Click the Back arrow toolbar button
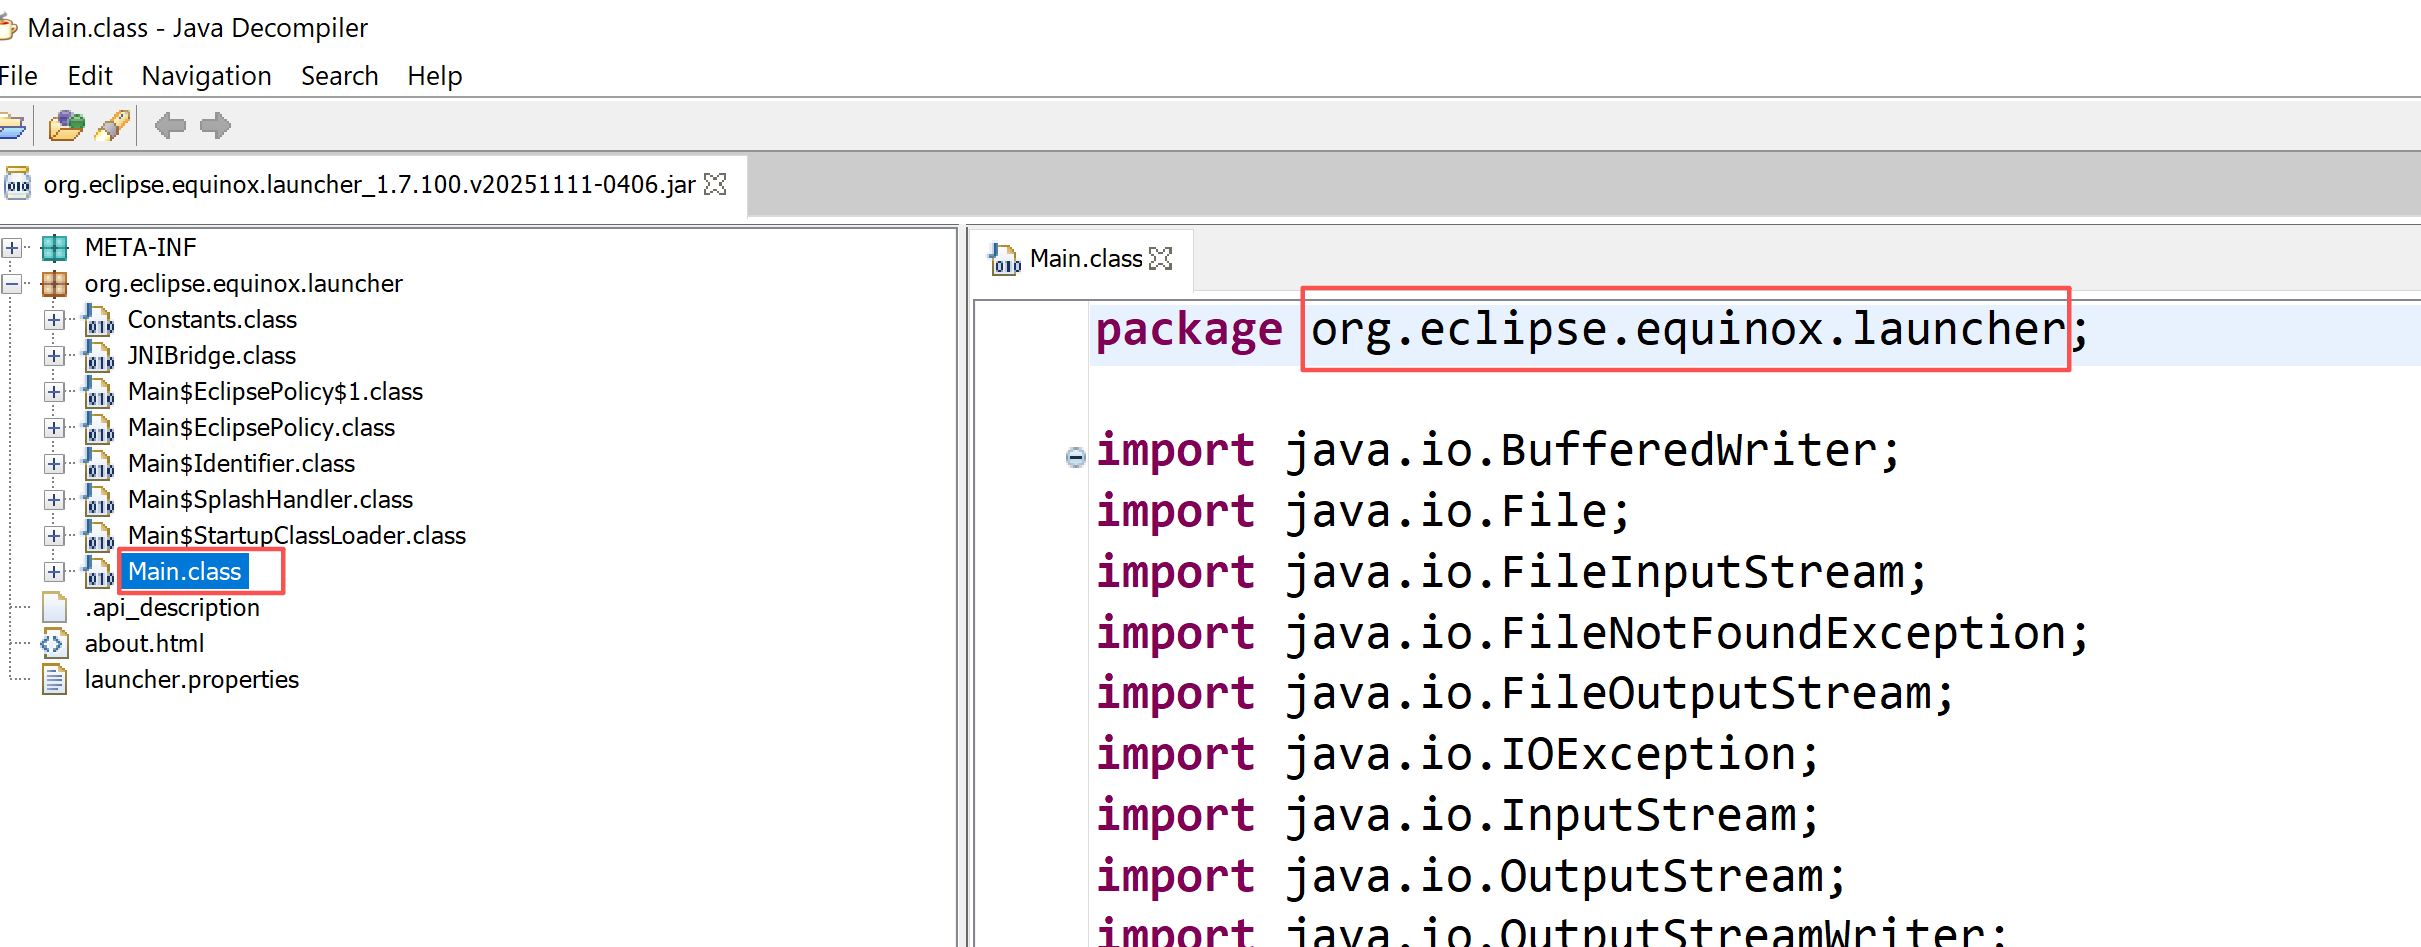Image resolution: width=2421 pixels, height=947 pixels. pos(170,126)
